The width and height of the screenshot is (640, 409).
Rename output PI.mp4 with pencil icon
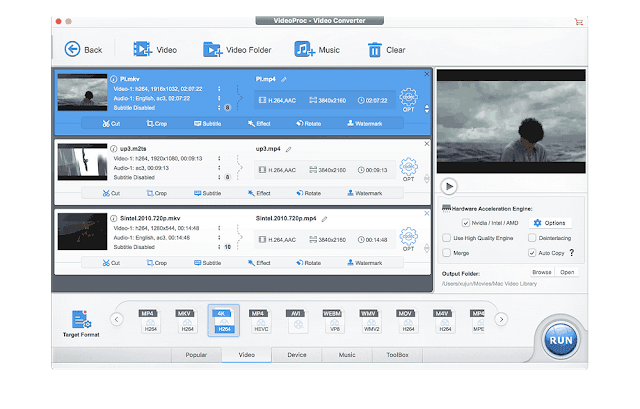point(284,80)
